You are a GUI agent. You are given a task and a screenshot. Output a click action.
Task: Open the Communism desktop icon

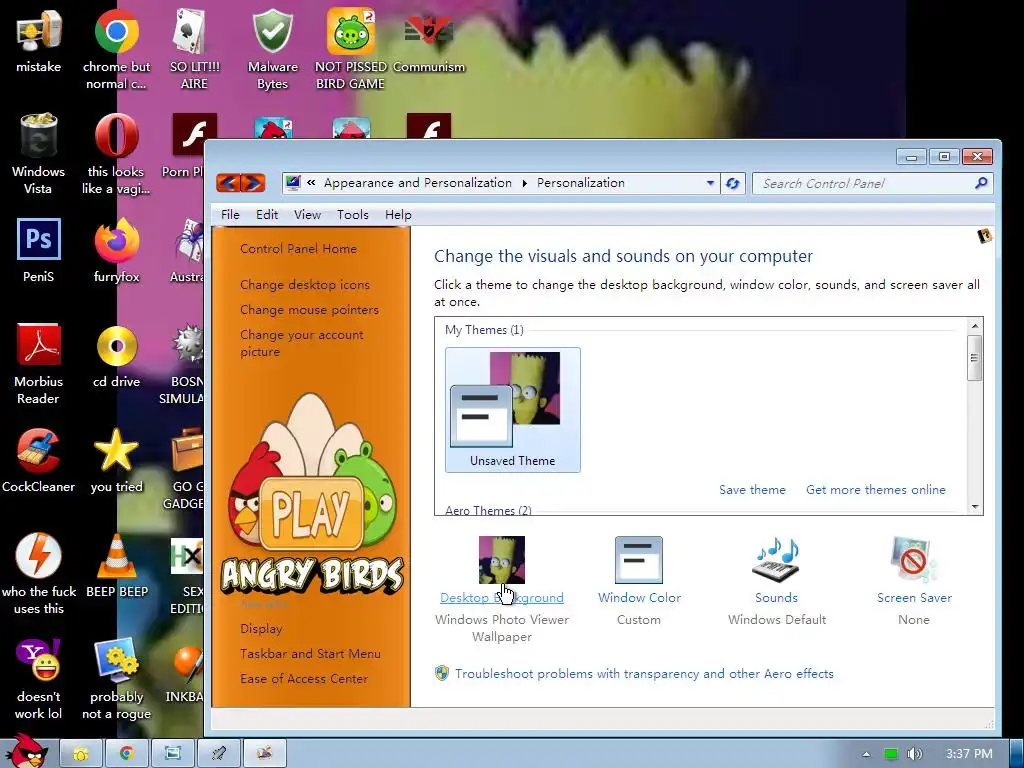428,31
